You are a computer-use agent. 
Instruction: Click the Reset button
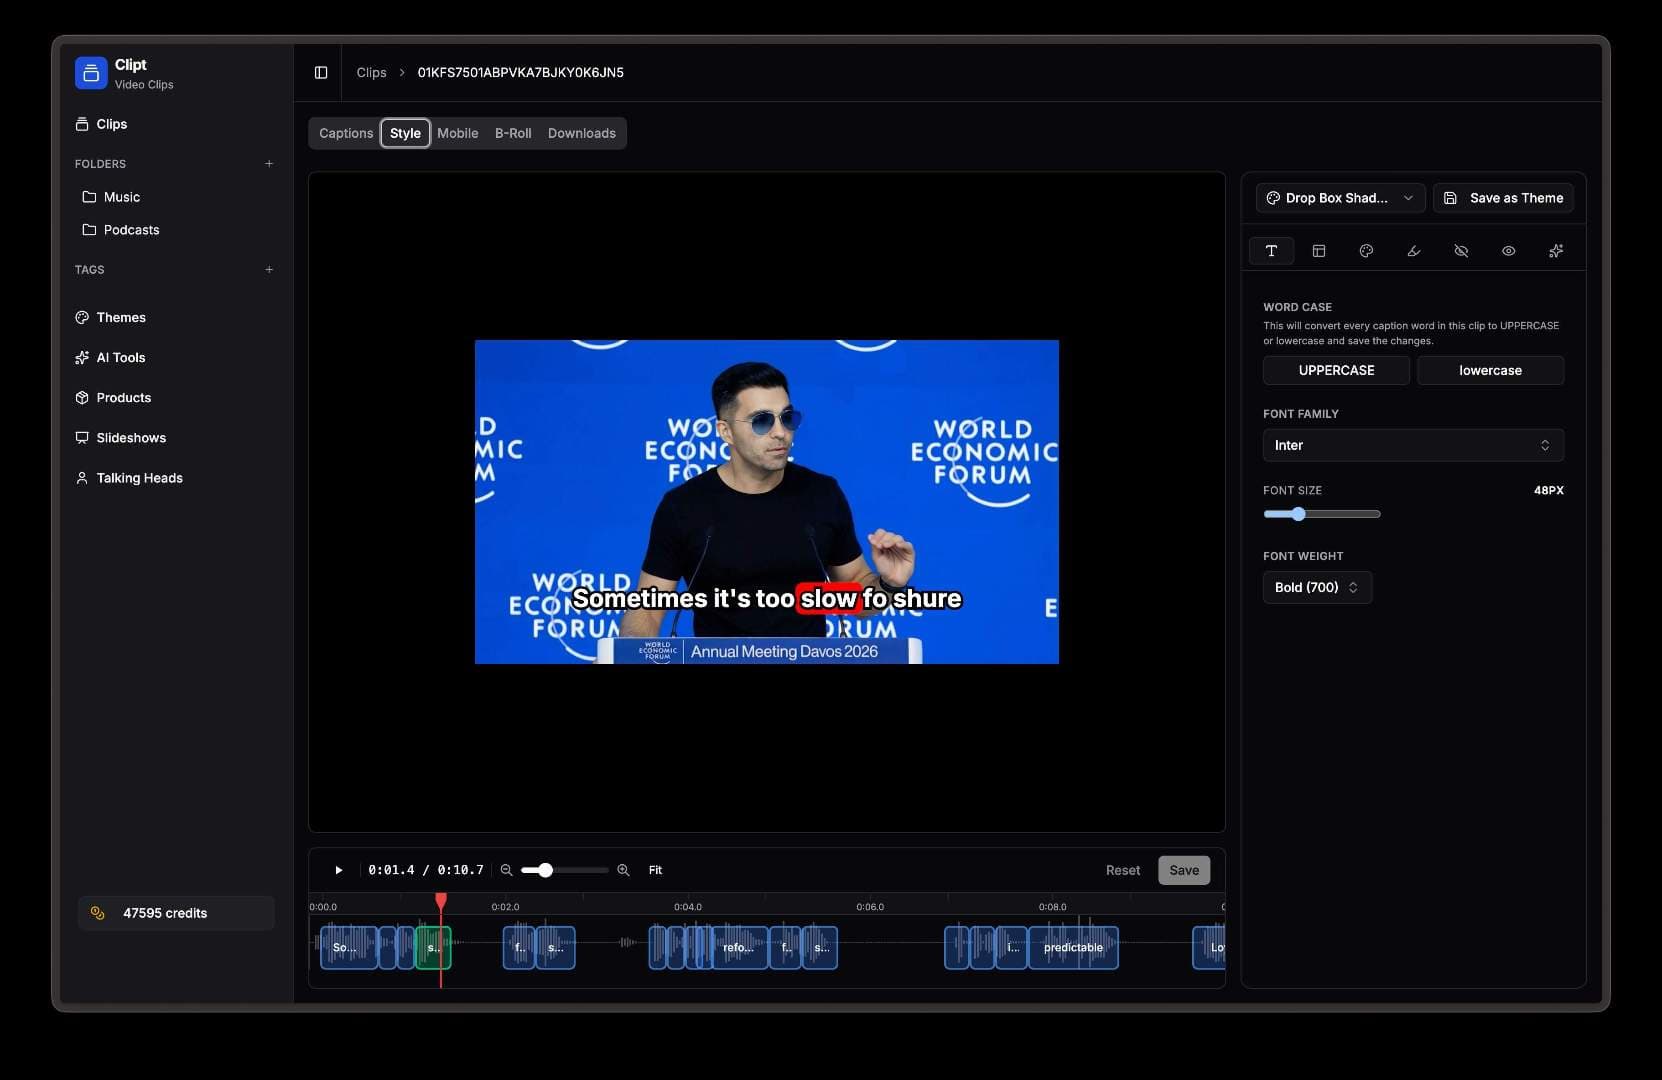1122,870
